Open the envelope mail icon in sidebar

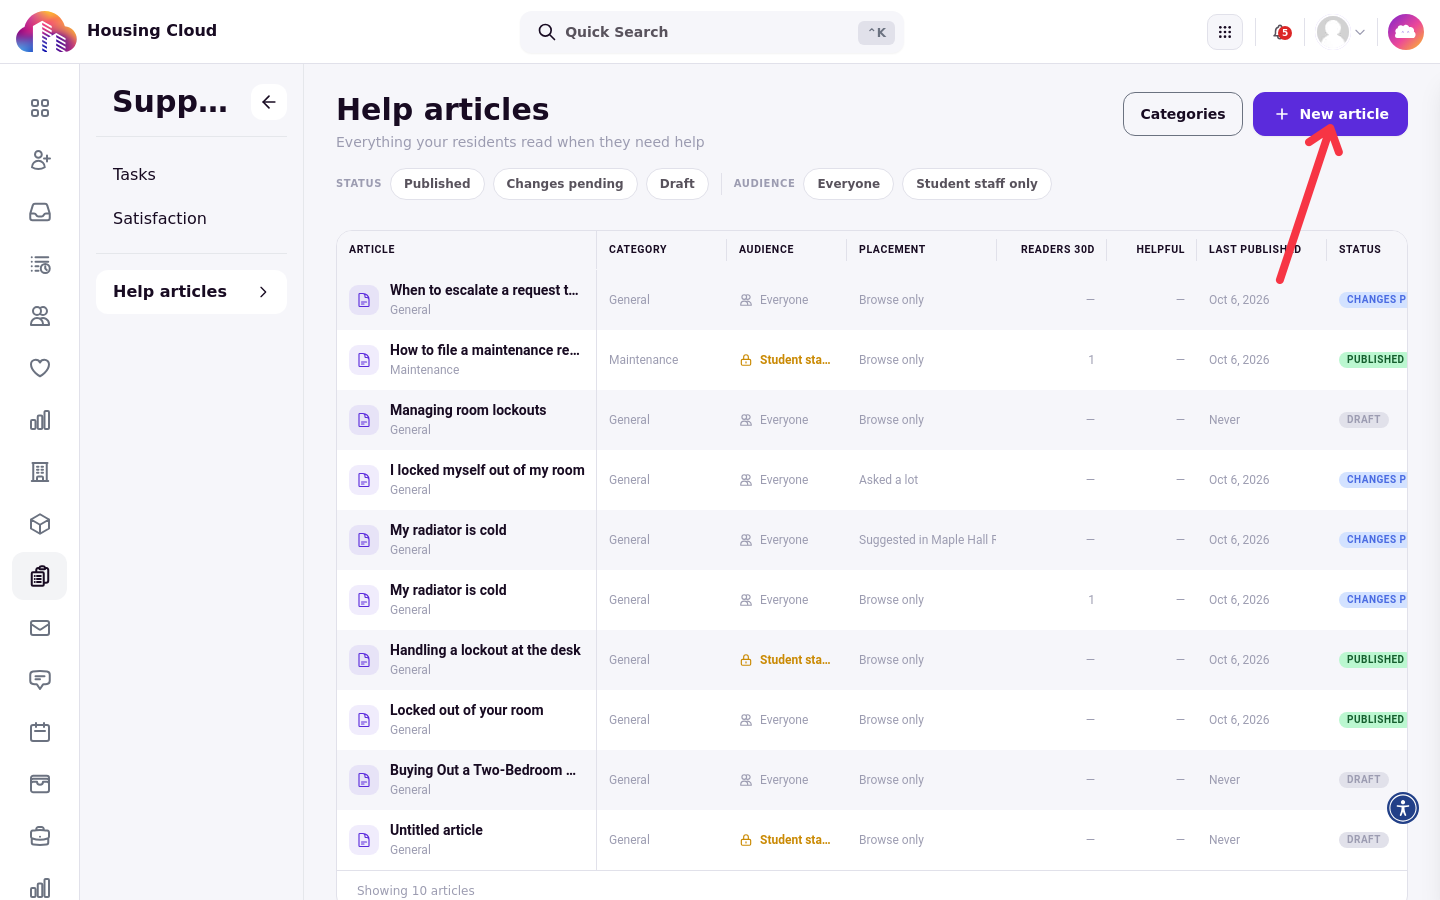click(x=40, y=628)
